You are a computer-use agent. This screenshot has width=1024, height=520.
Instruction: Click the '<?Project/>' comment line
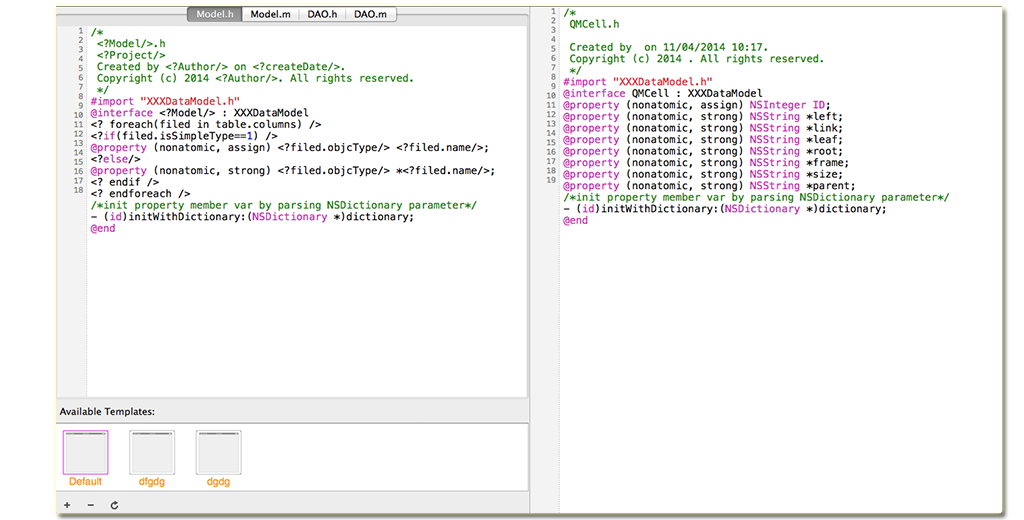[131, 56]
